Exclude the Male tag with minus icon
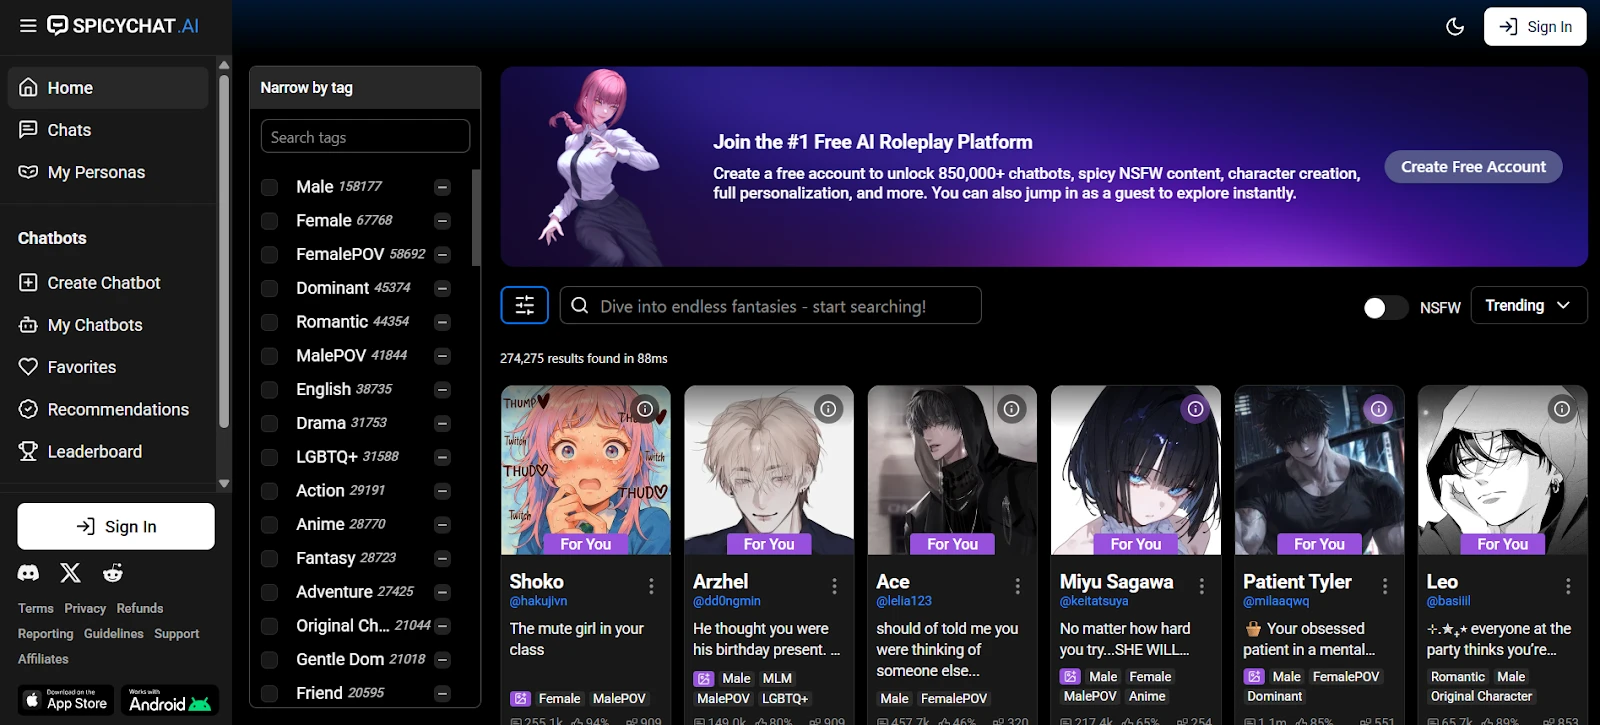The height and width of the screenshot is (725, 1600). click(442, 187)
